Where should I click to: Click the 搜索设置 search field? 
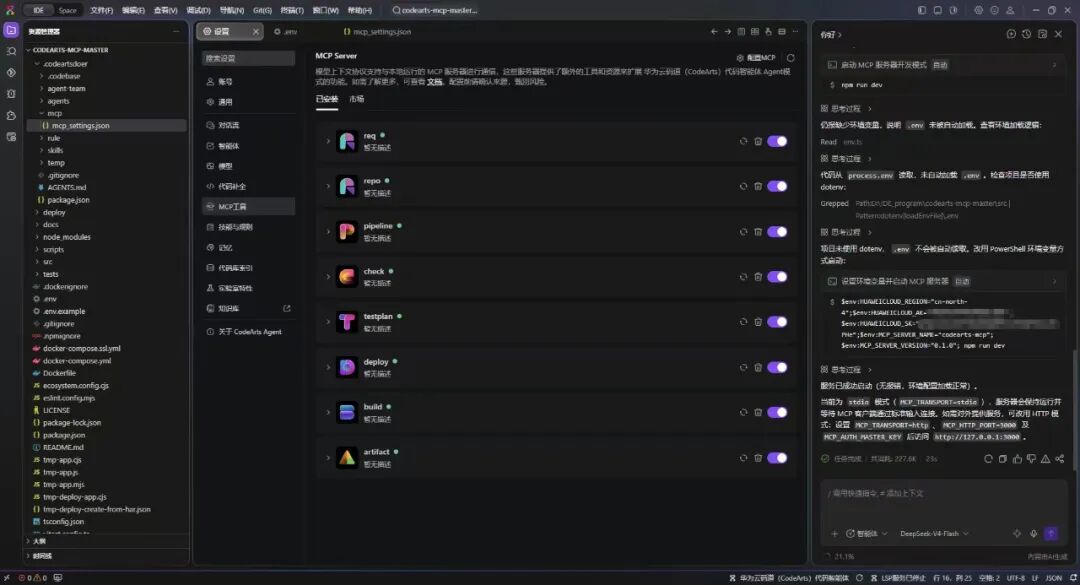(x=248, y=59)
